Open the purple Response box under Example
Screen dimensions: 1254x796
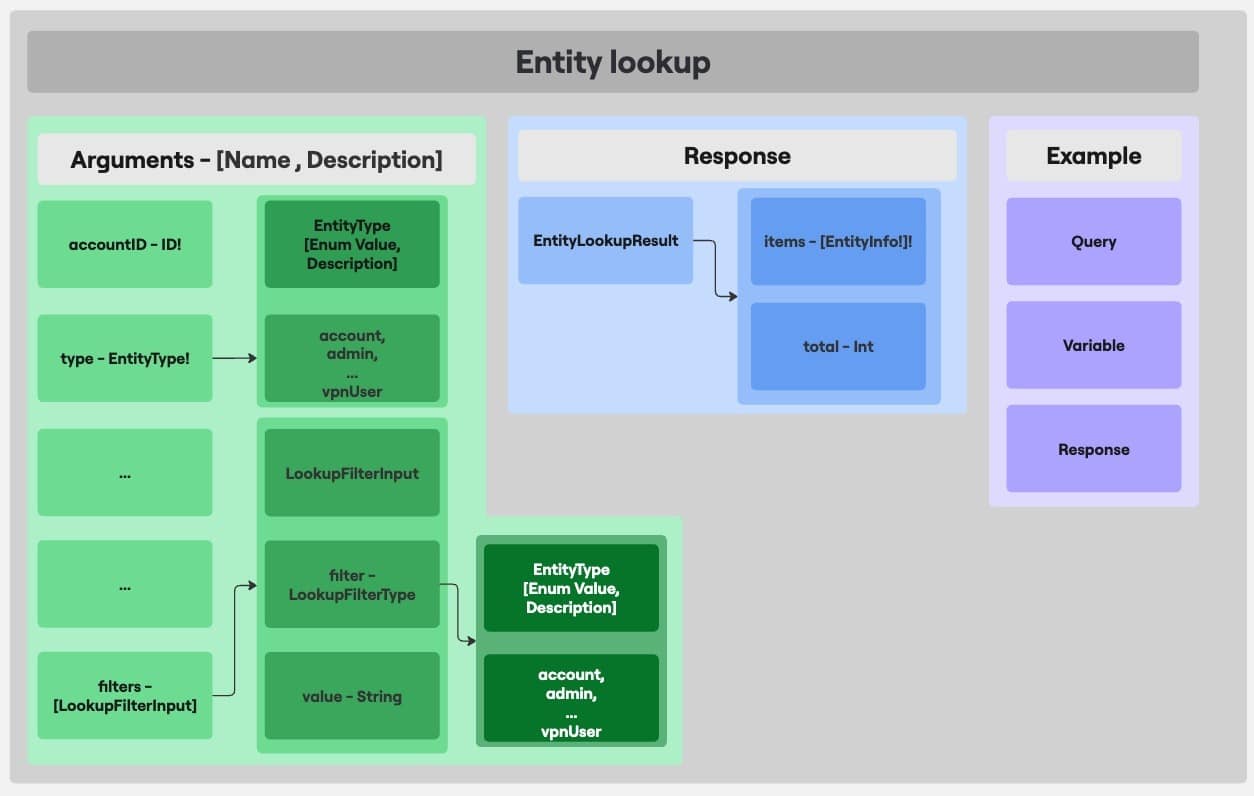[x=1093, y=449]
